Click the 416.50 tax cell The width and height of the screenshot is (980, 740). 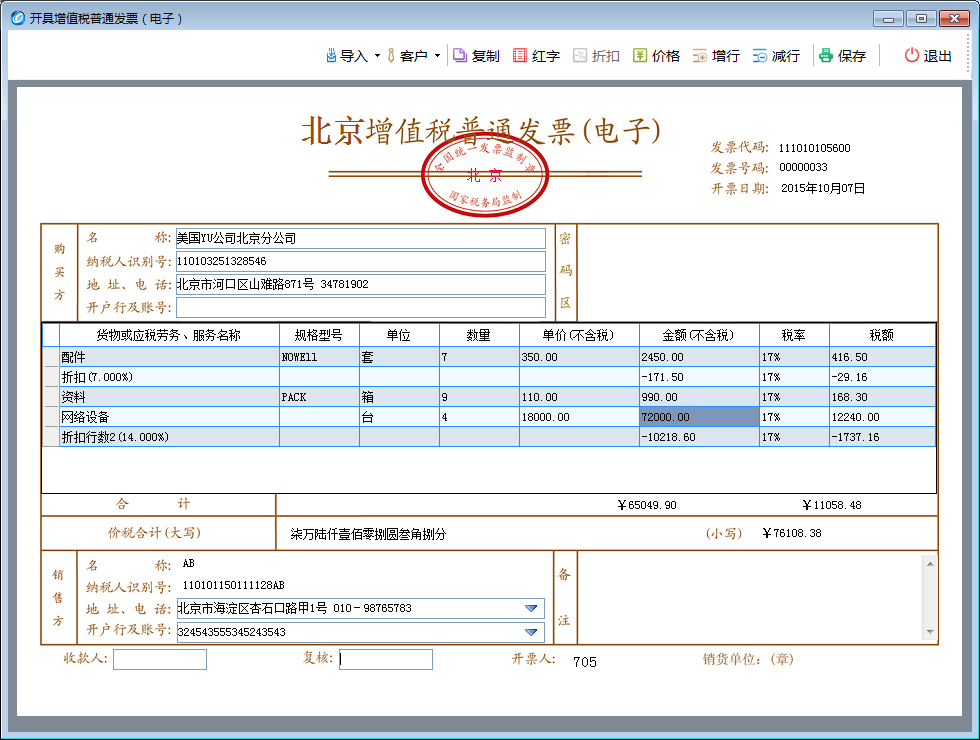coord(882,357)
